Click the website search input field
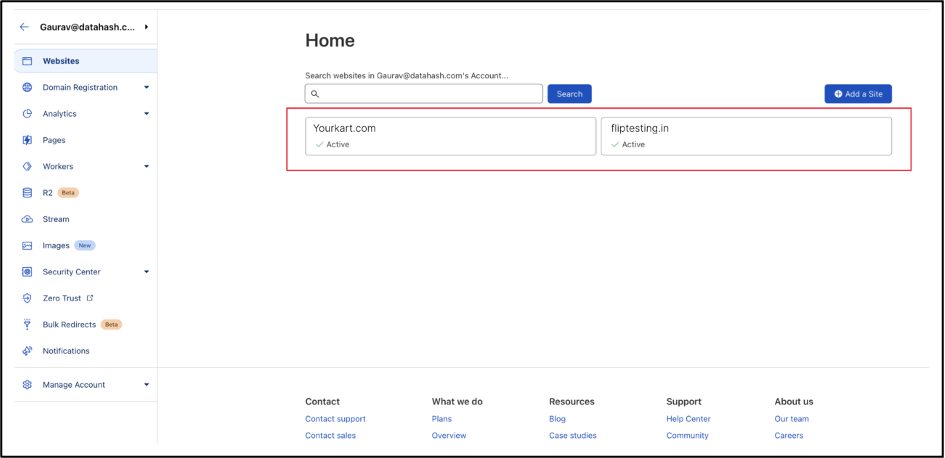This screenshot has width=945, height=458. 424,94
